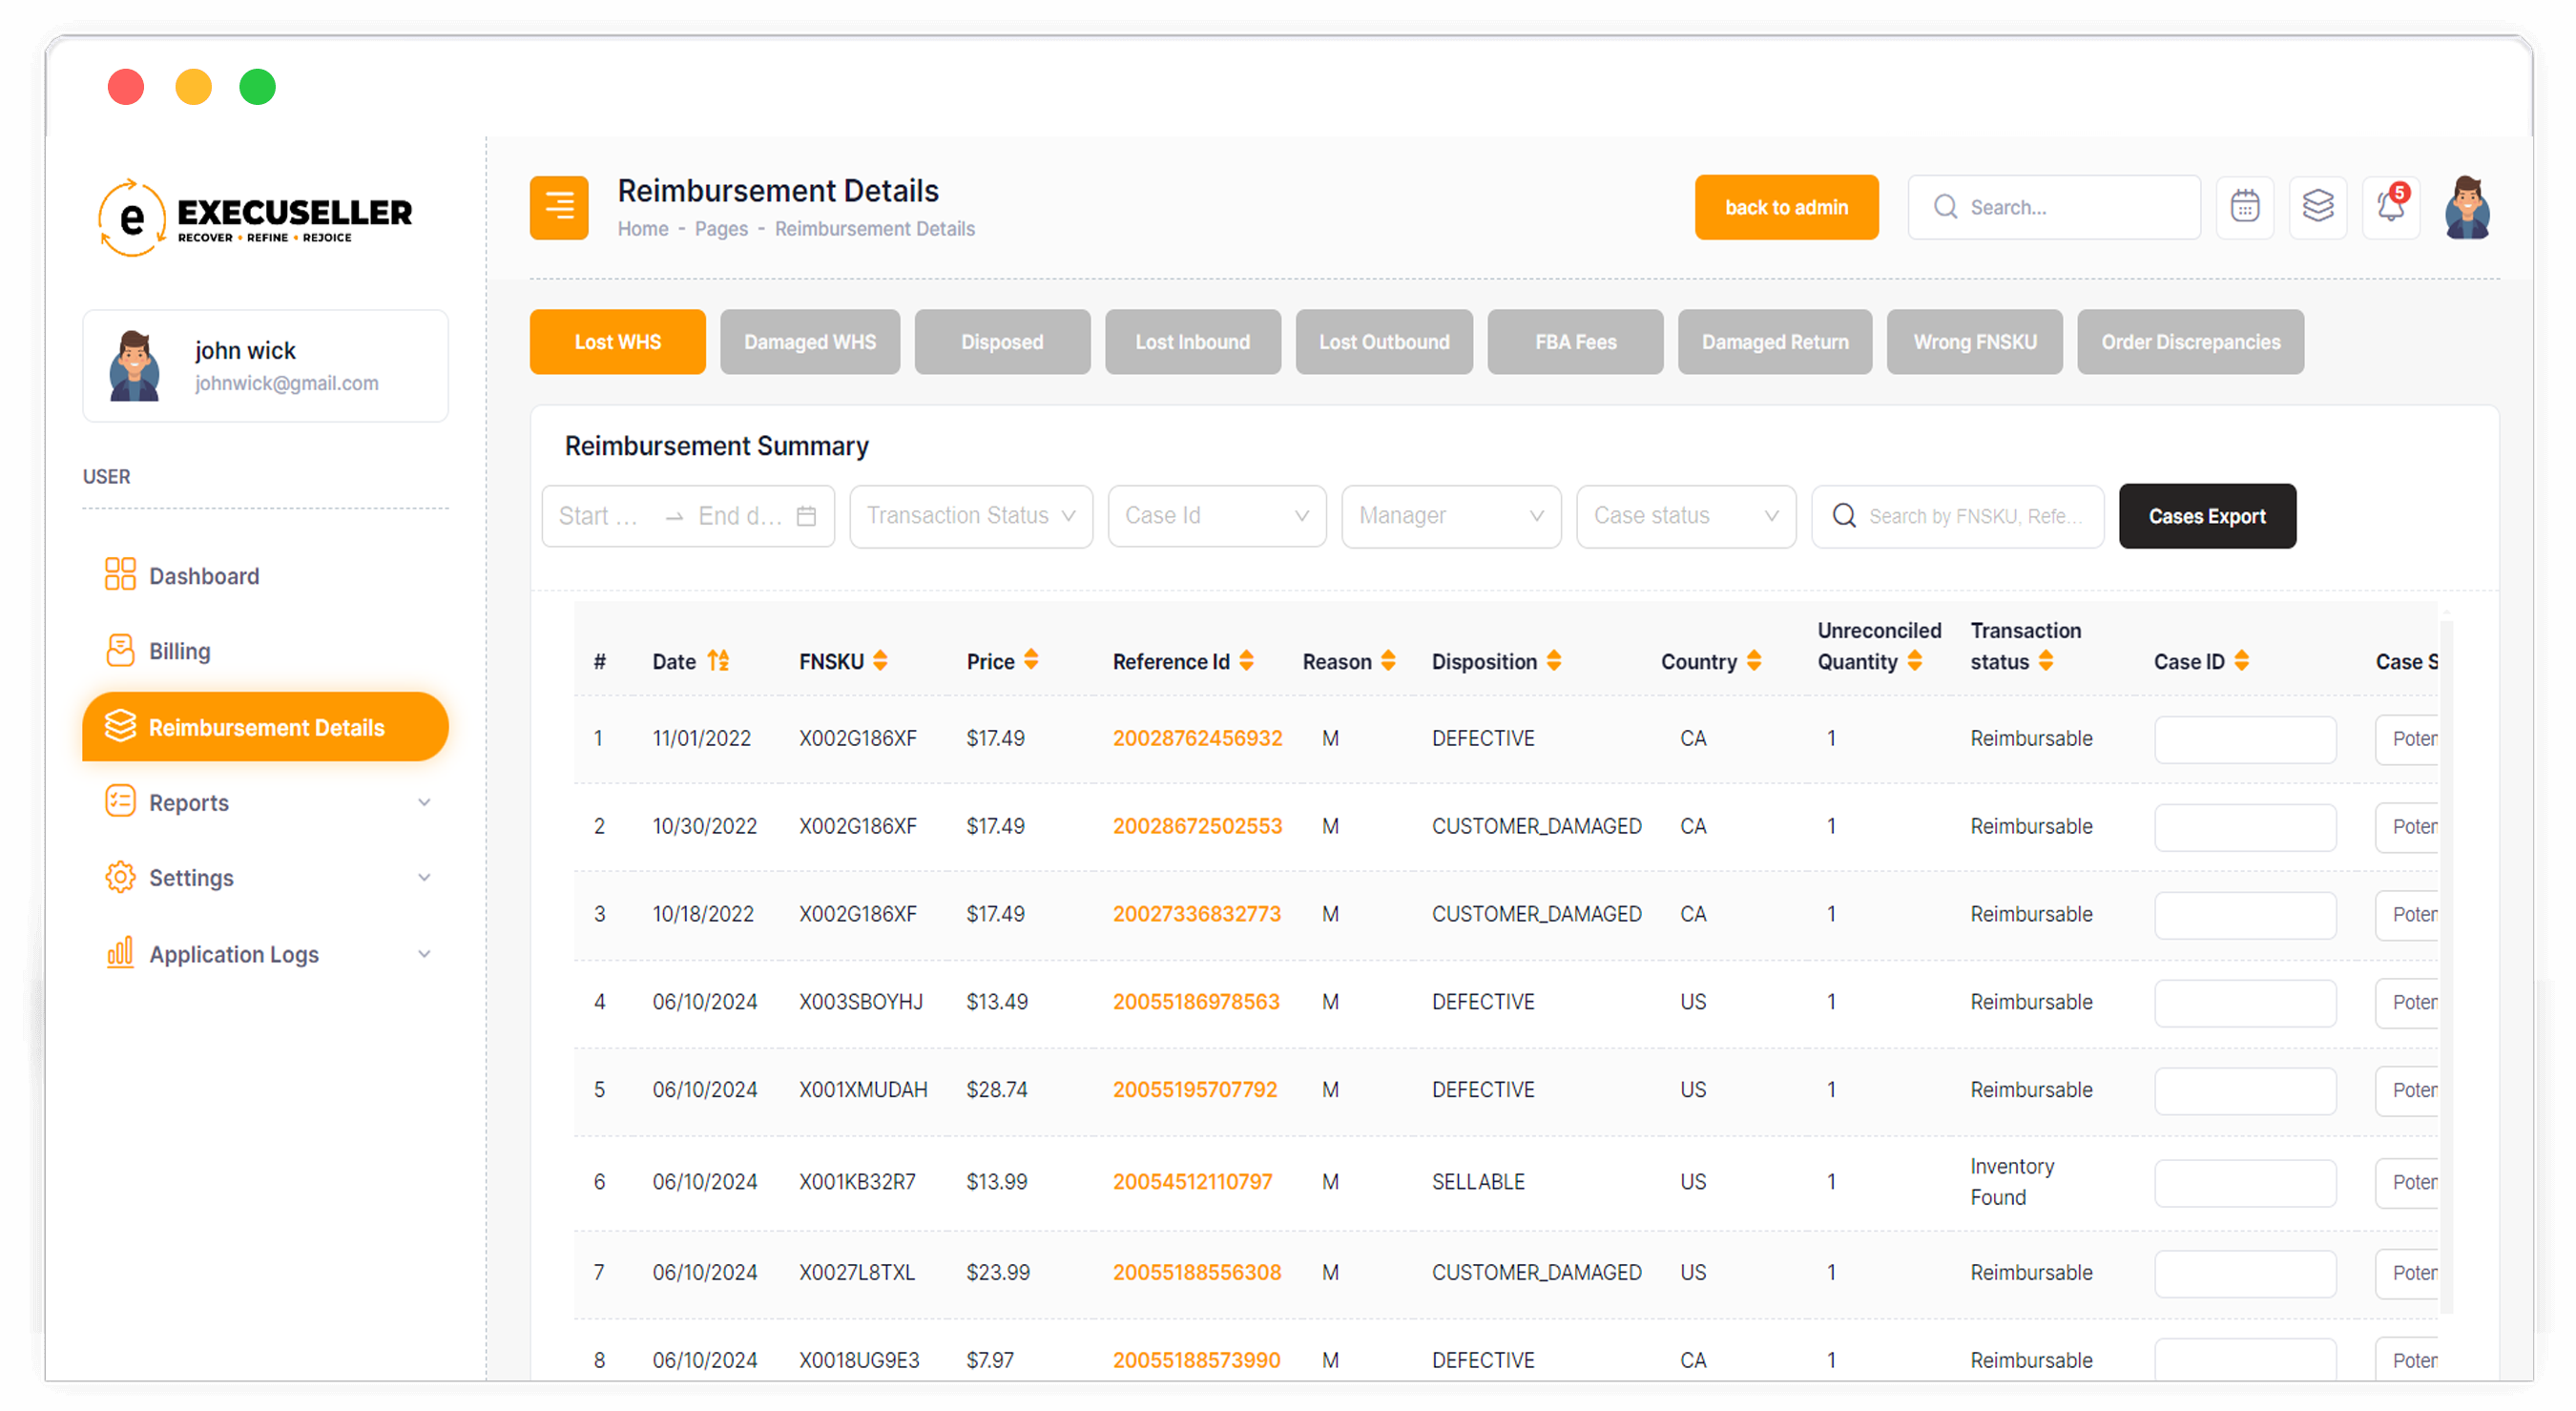Open Manager dropdown

[x=1450, y=516]
